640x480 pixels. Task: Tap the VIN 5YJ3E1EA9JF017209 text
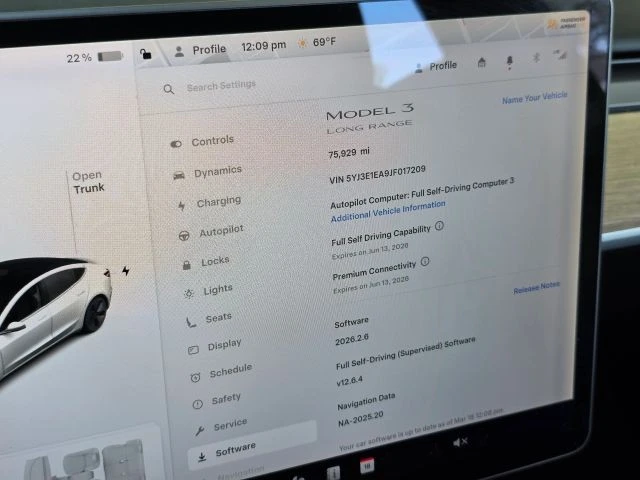tap(378, 174)
